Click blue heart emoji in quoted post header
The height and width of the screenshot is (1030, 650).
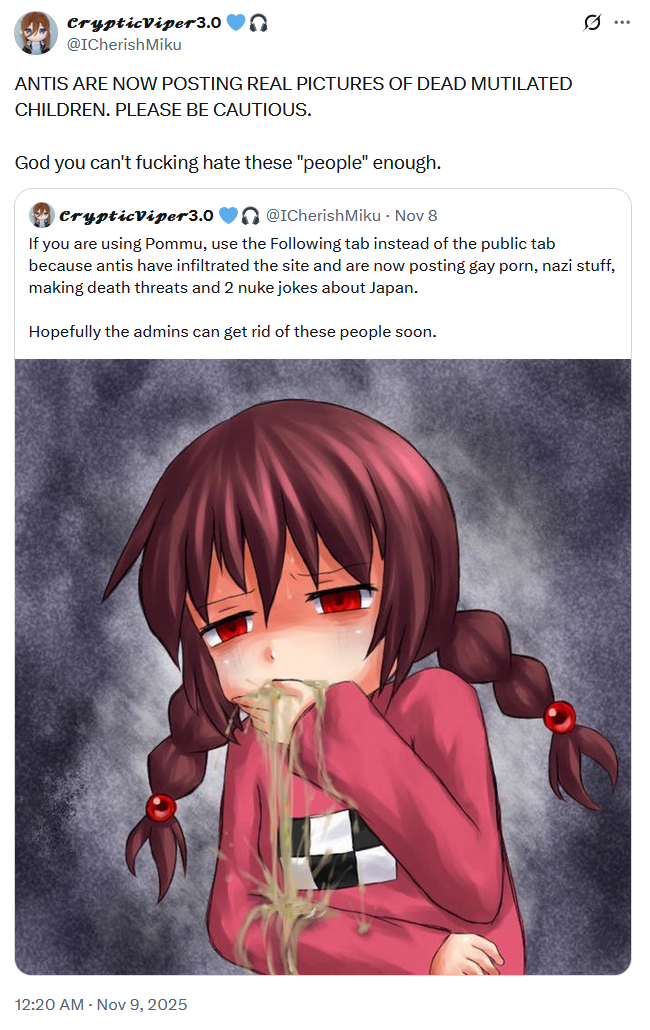click(228, 215)
